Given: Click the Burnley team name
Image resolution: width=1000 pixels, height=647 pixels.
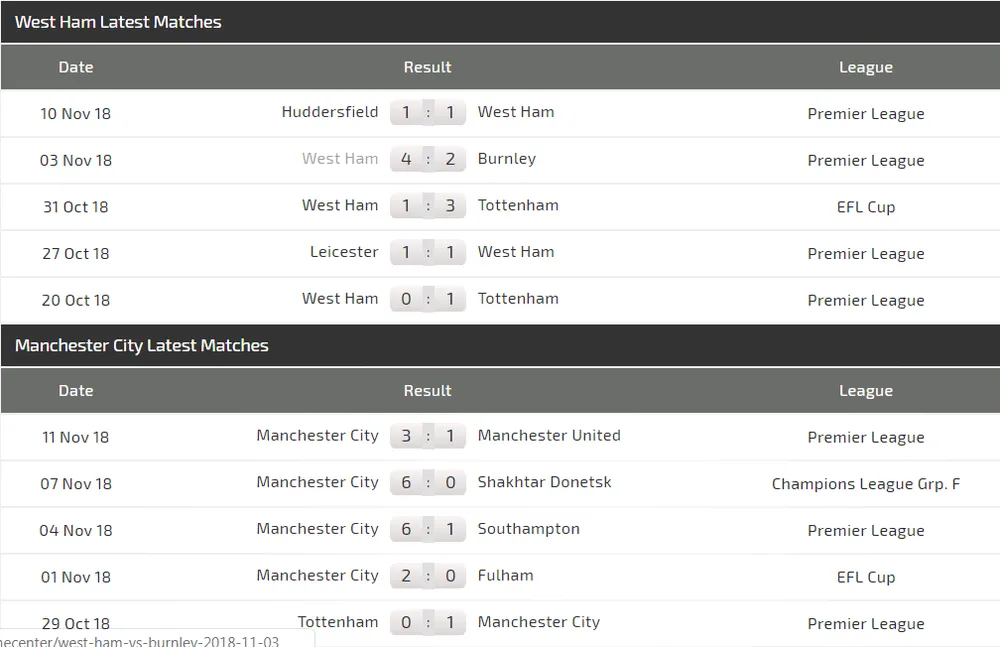Looking at the screenshot, I should [x=507, y=158].
